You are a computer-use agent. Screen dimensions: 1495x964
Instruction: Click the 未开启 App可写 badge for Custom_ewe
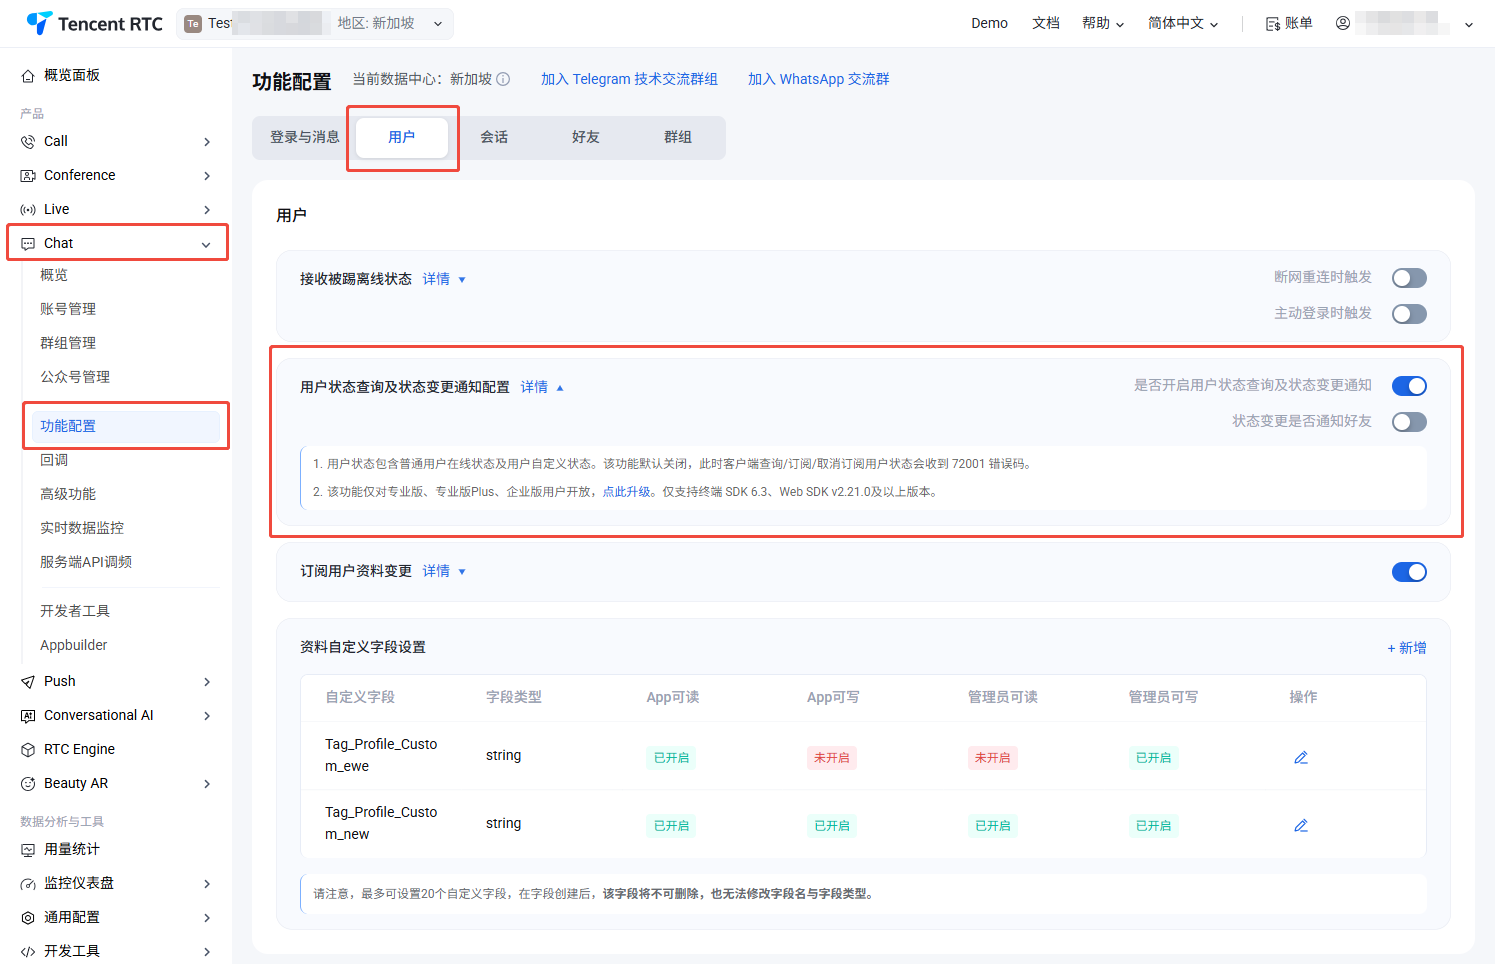click(x=832, y=758)
